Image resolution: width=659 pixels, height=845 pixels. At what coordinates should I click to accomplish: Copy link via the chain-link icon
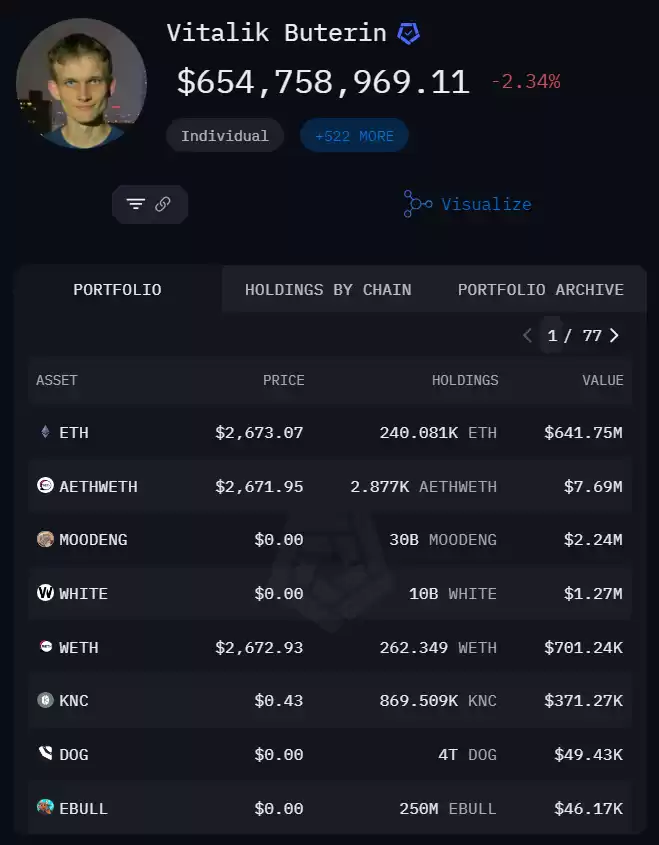(163, 204)
